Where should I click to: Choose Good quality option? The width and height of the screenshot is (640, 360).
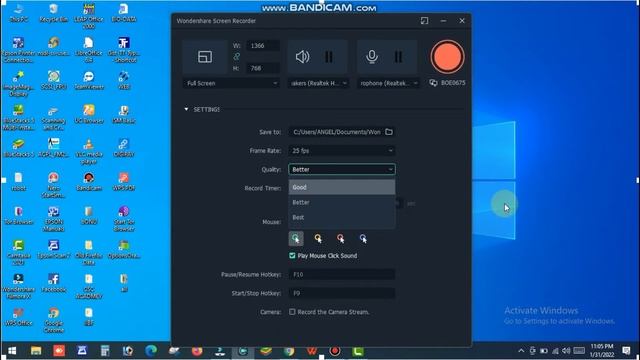[x=342, y=187]
